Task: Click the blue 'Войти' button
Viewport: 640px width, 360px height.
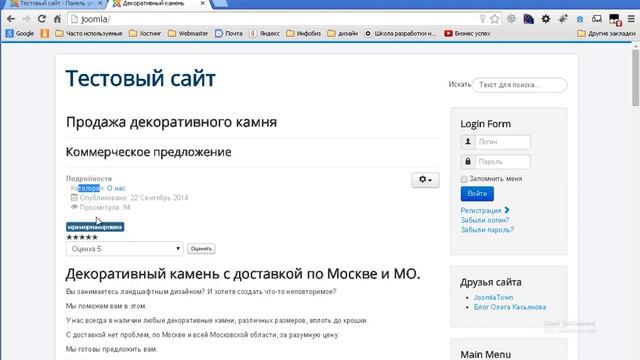Action: click(477, 193)
